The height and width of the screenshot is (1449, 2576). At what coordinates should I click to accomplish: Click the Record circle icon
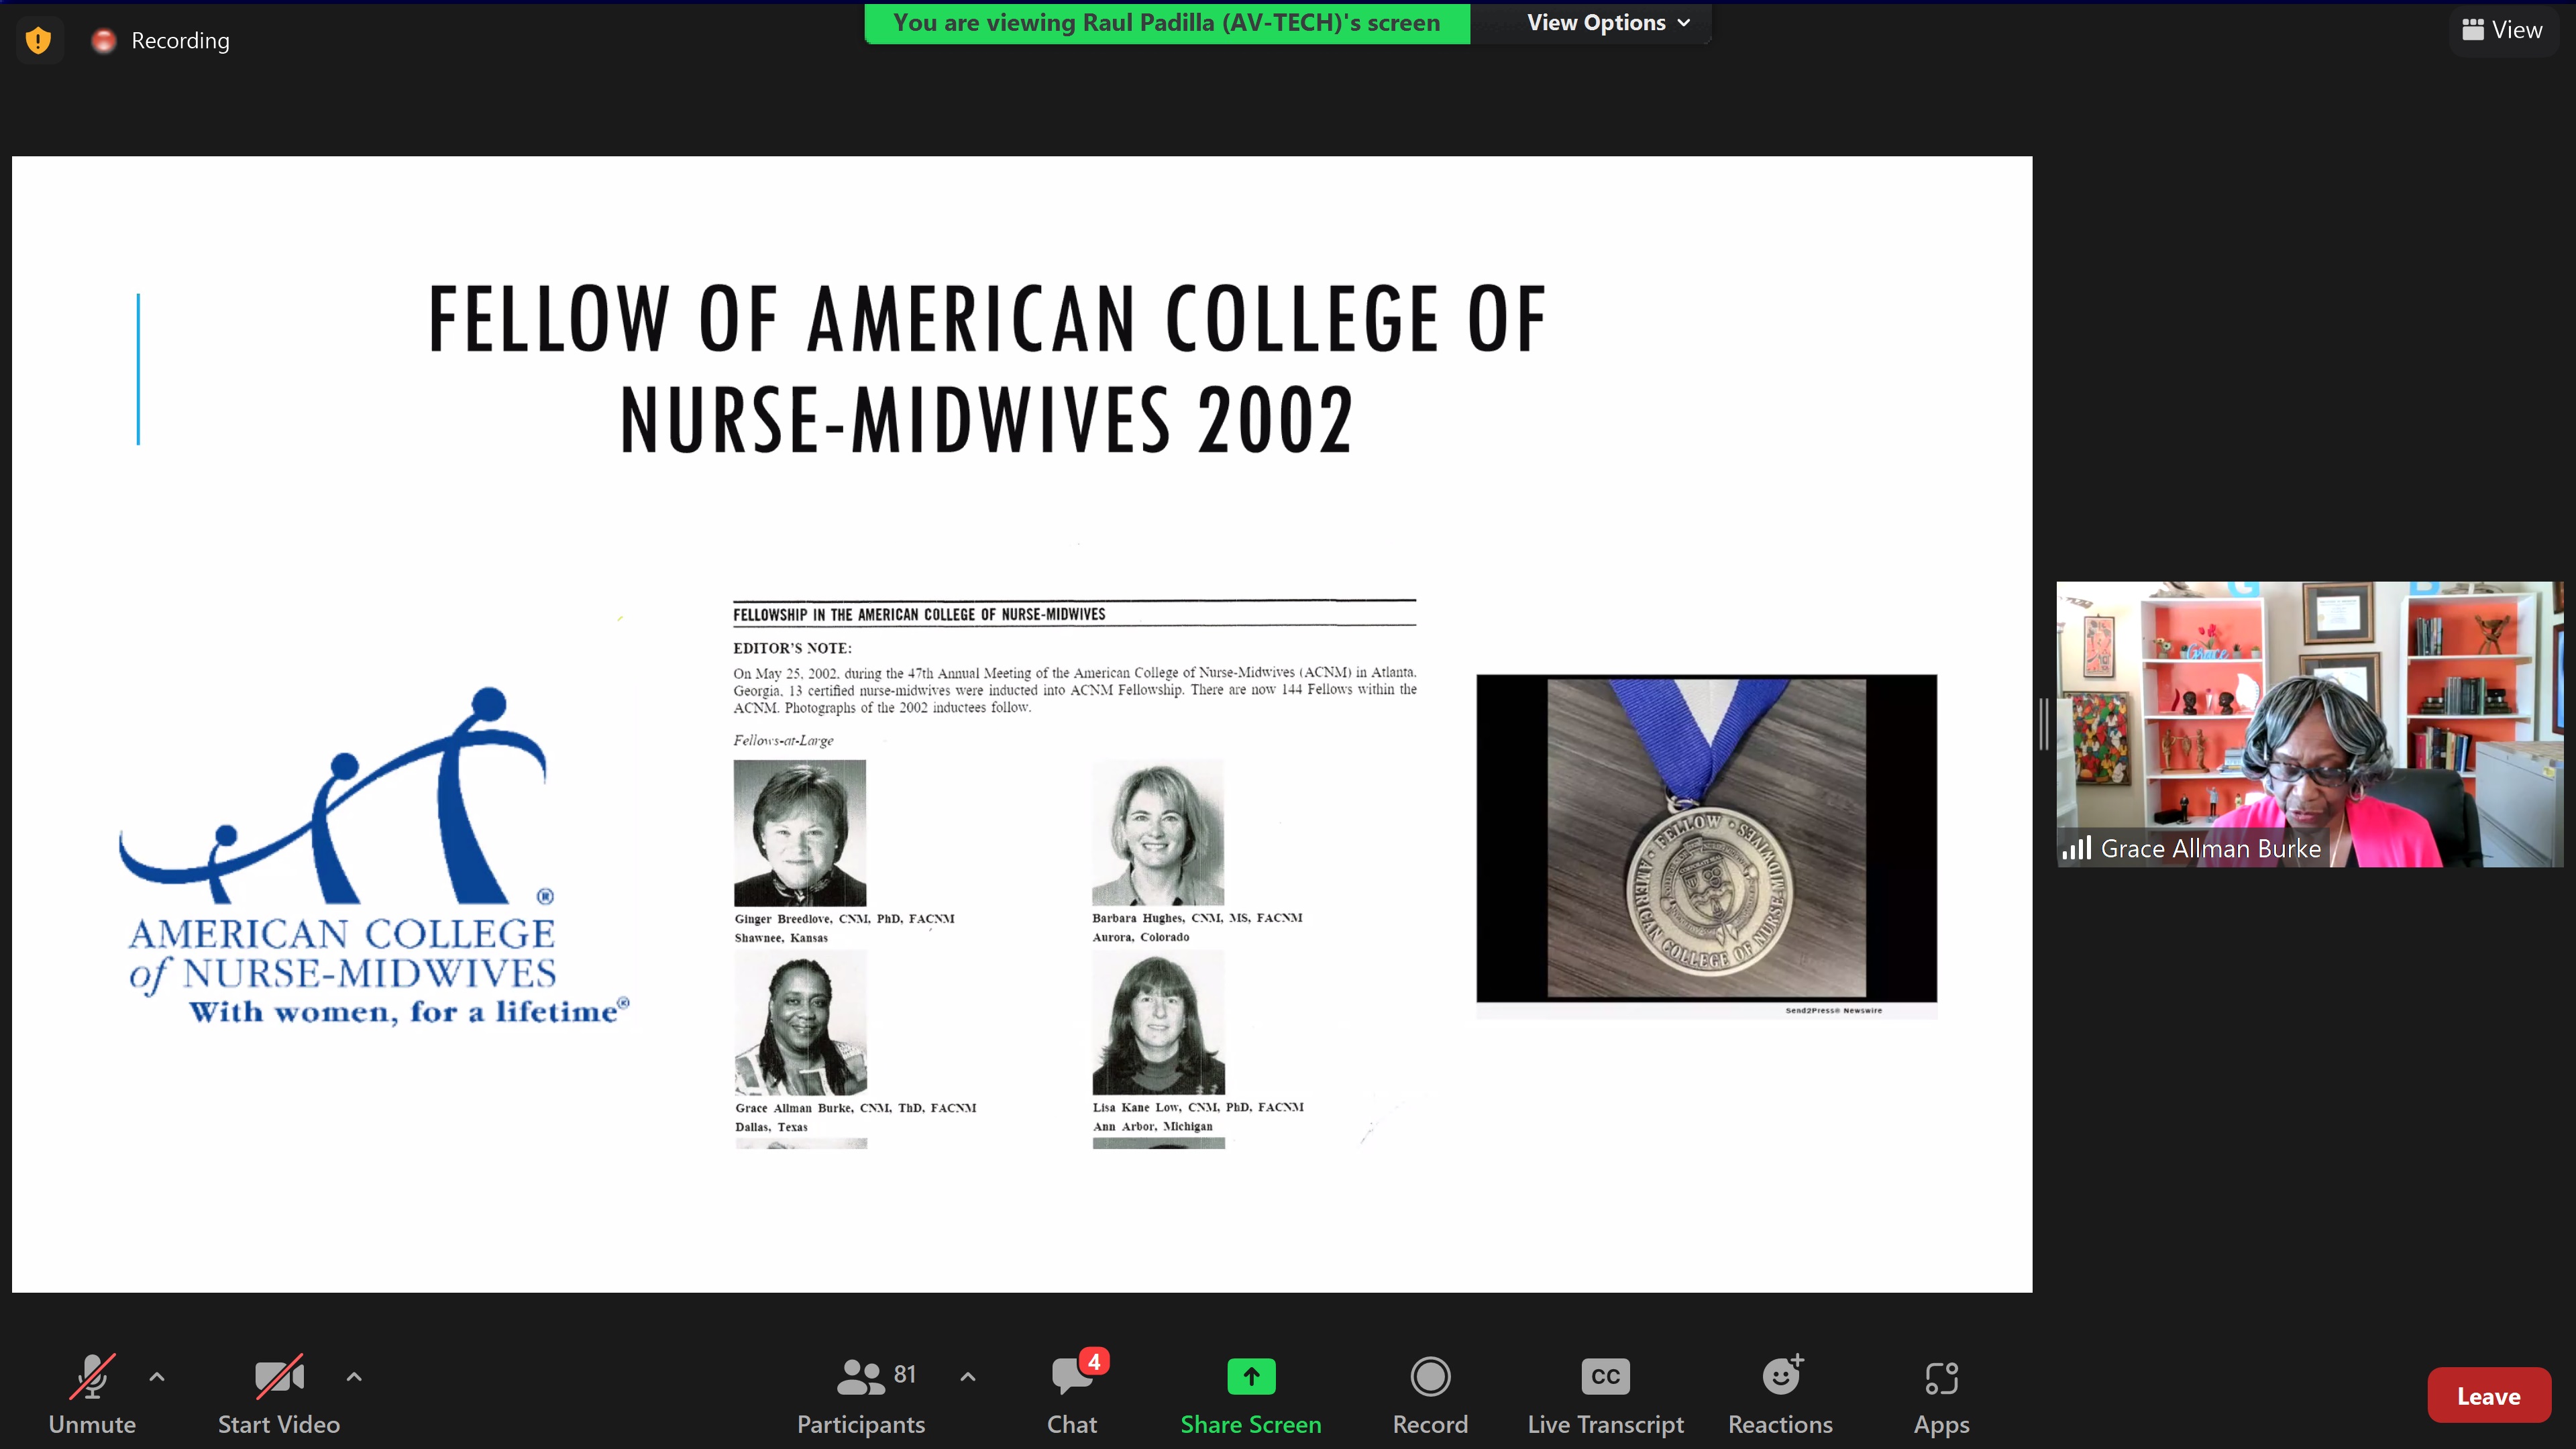pos(1430,1376)
